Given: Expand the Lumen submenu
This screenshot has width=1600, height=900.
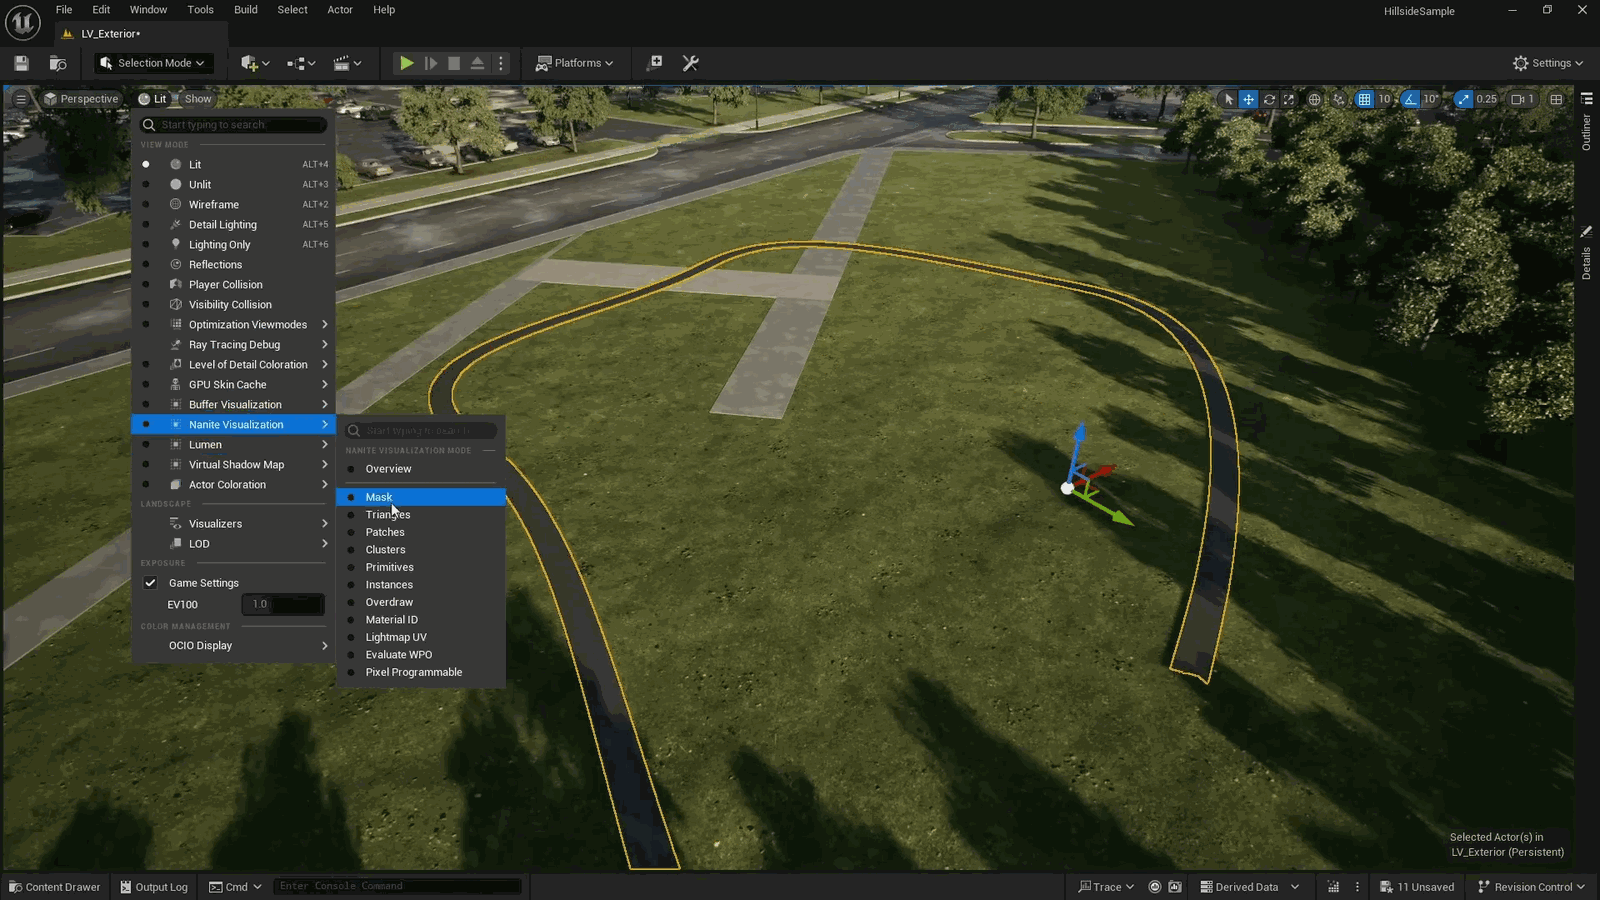Looking at the screenshot, I should coord(233,445).
